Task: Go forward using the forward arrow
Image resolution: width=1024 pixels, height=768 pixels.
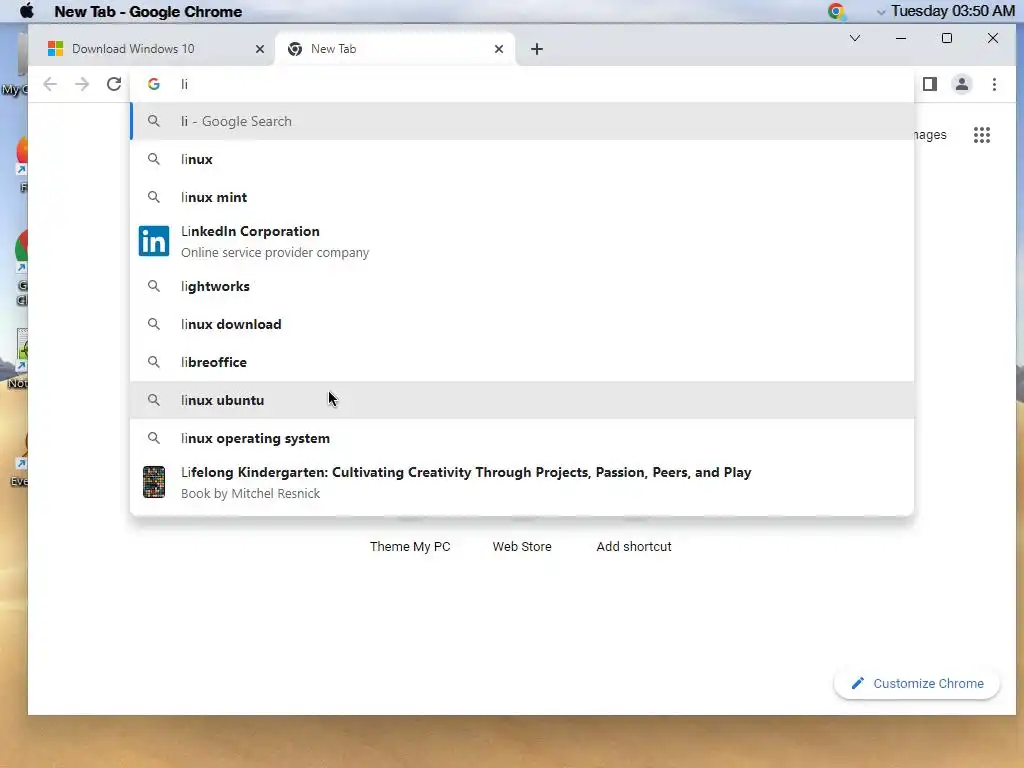Action: click(x=82, y=84)
